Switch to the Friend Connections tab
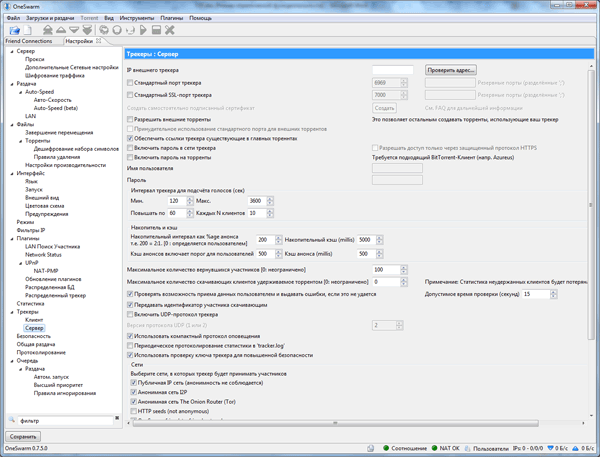600x457 pixels. [29, 41]
